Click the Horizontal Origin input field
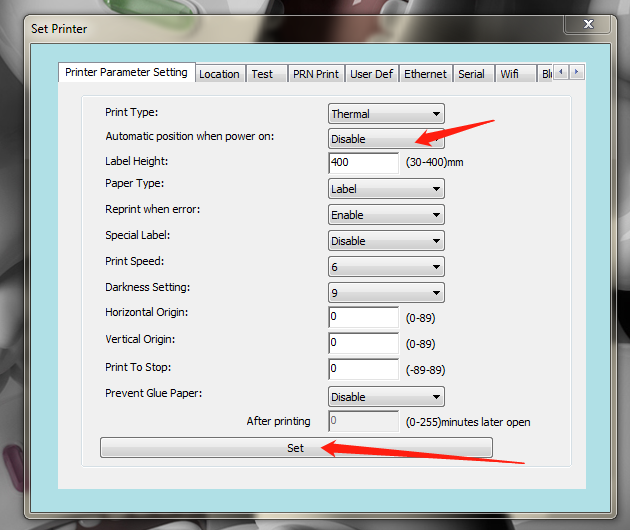 [x=364, y=317]
